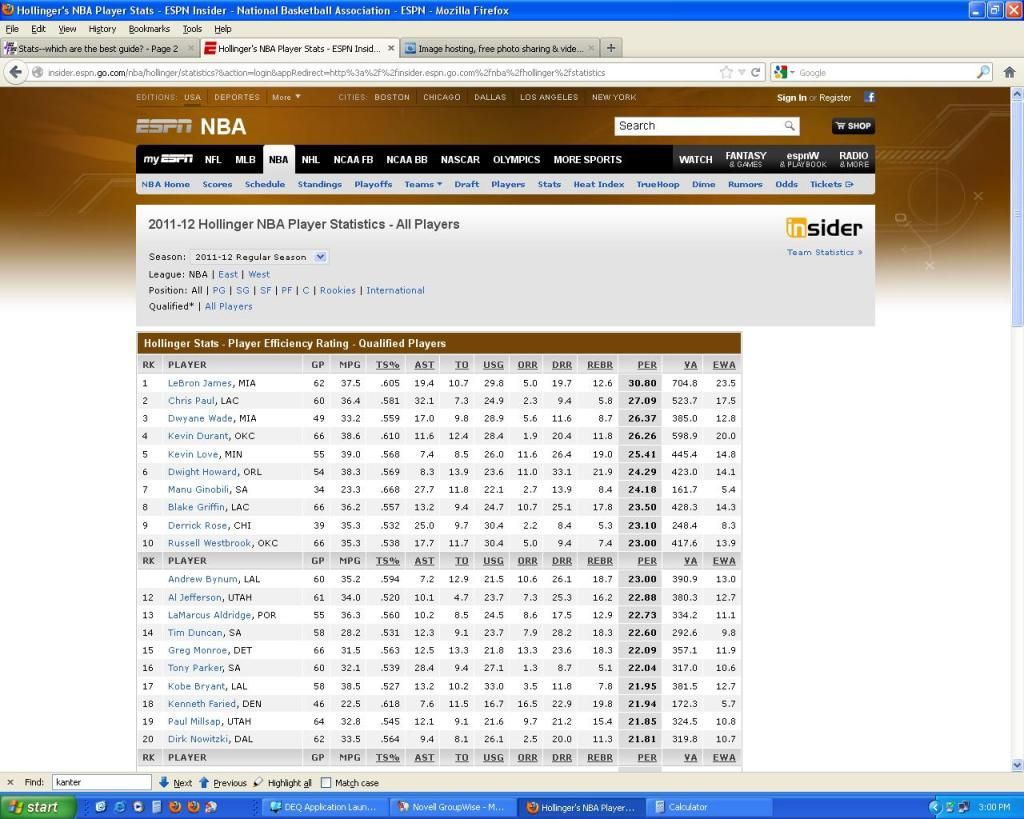Open the NFL section tab
The height and width of the screenshot is (819, 1024).
tap(213, 159)
